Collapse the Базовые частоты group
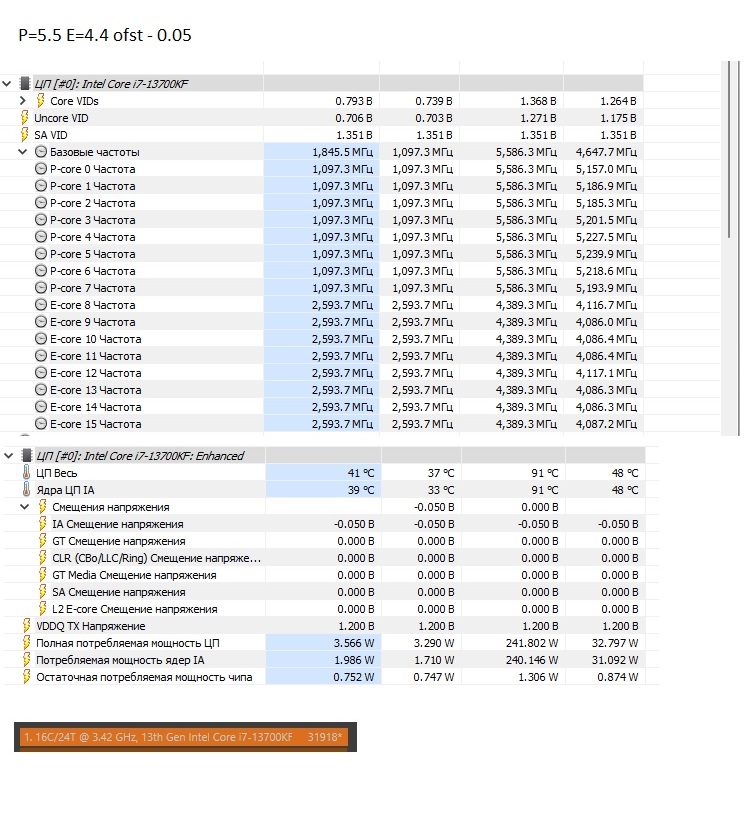Screen dimensions: 749x813 [x=23, y=152]
